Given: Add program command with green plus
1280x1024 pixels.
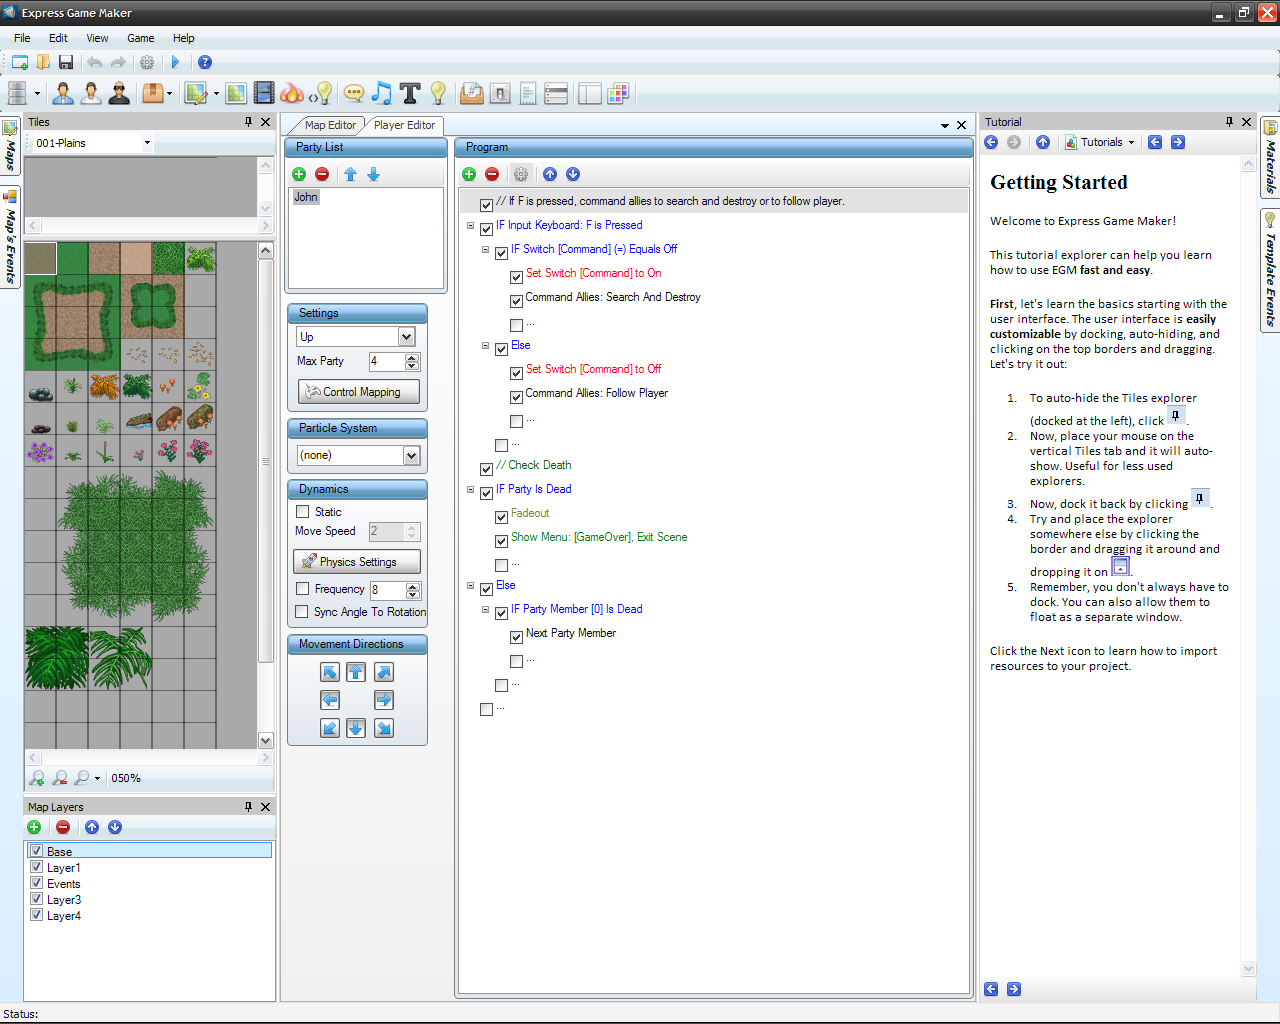Looking at the screenshot, I should [x=469, y=174].
